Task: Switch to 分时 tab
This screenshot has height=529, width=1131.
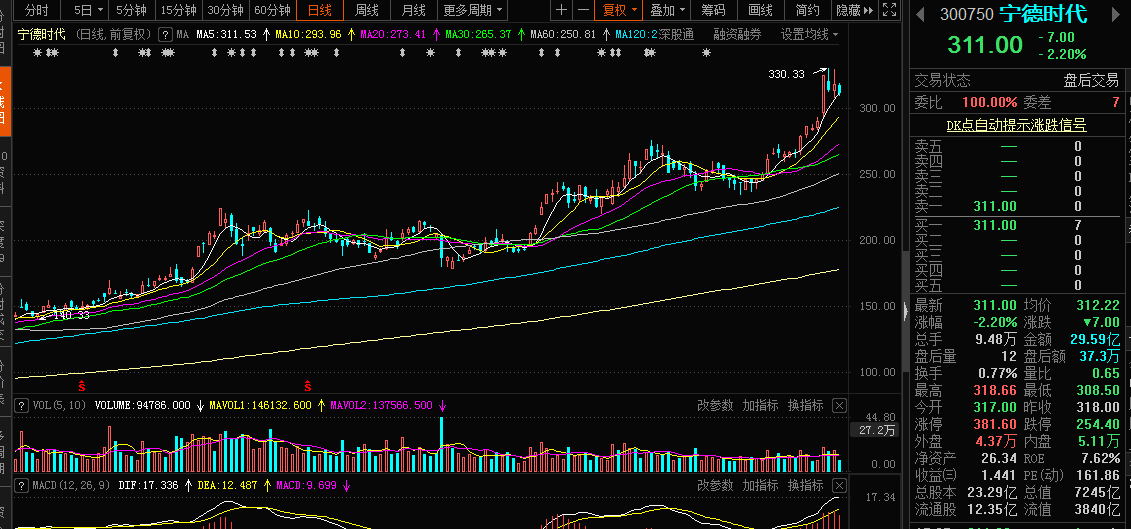Action: [x=36, y=10]
